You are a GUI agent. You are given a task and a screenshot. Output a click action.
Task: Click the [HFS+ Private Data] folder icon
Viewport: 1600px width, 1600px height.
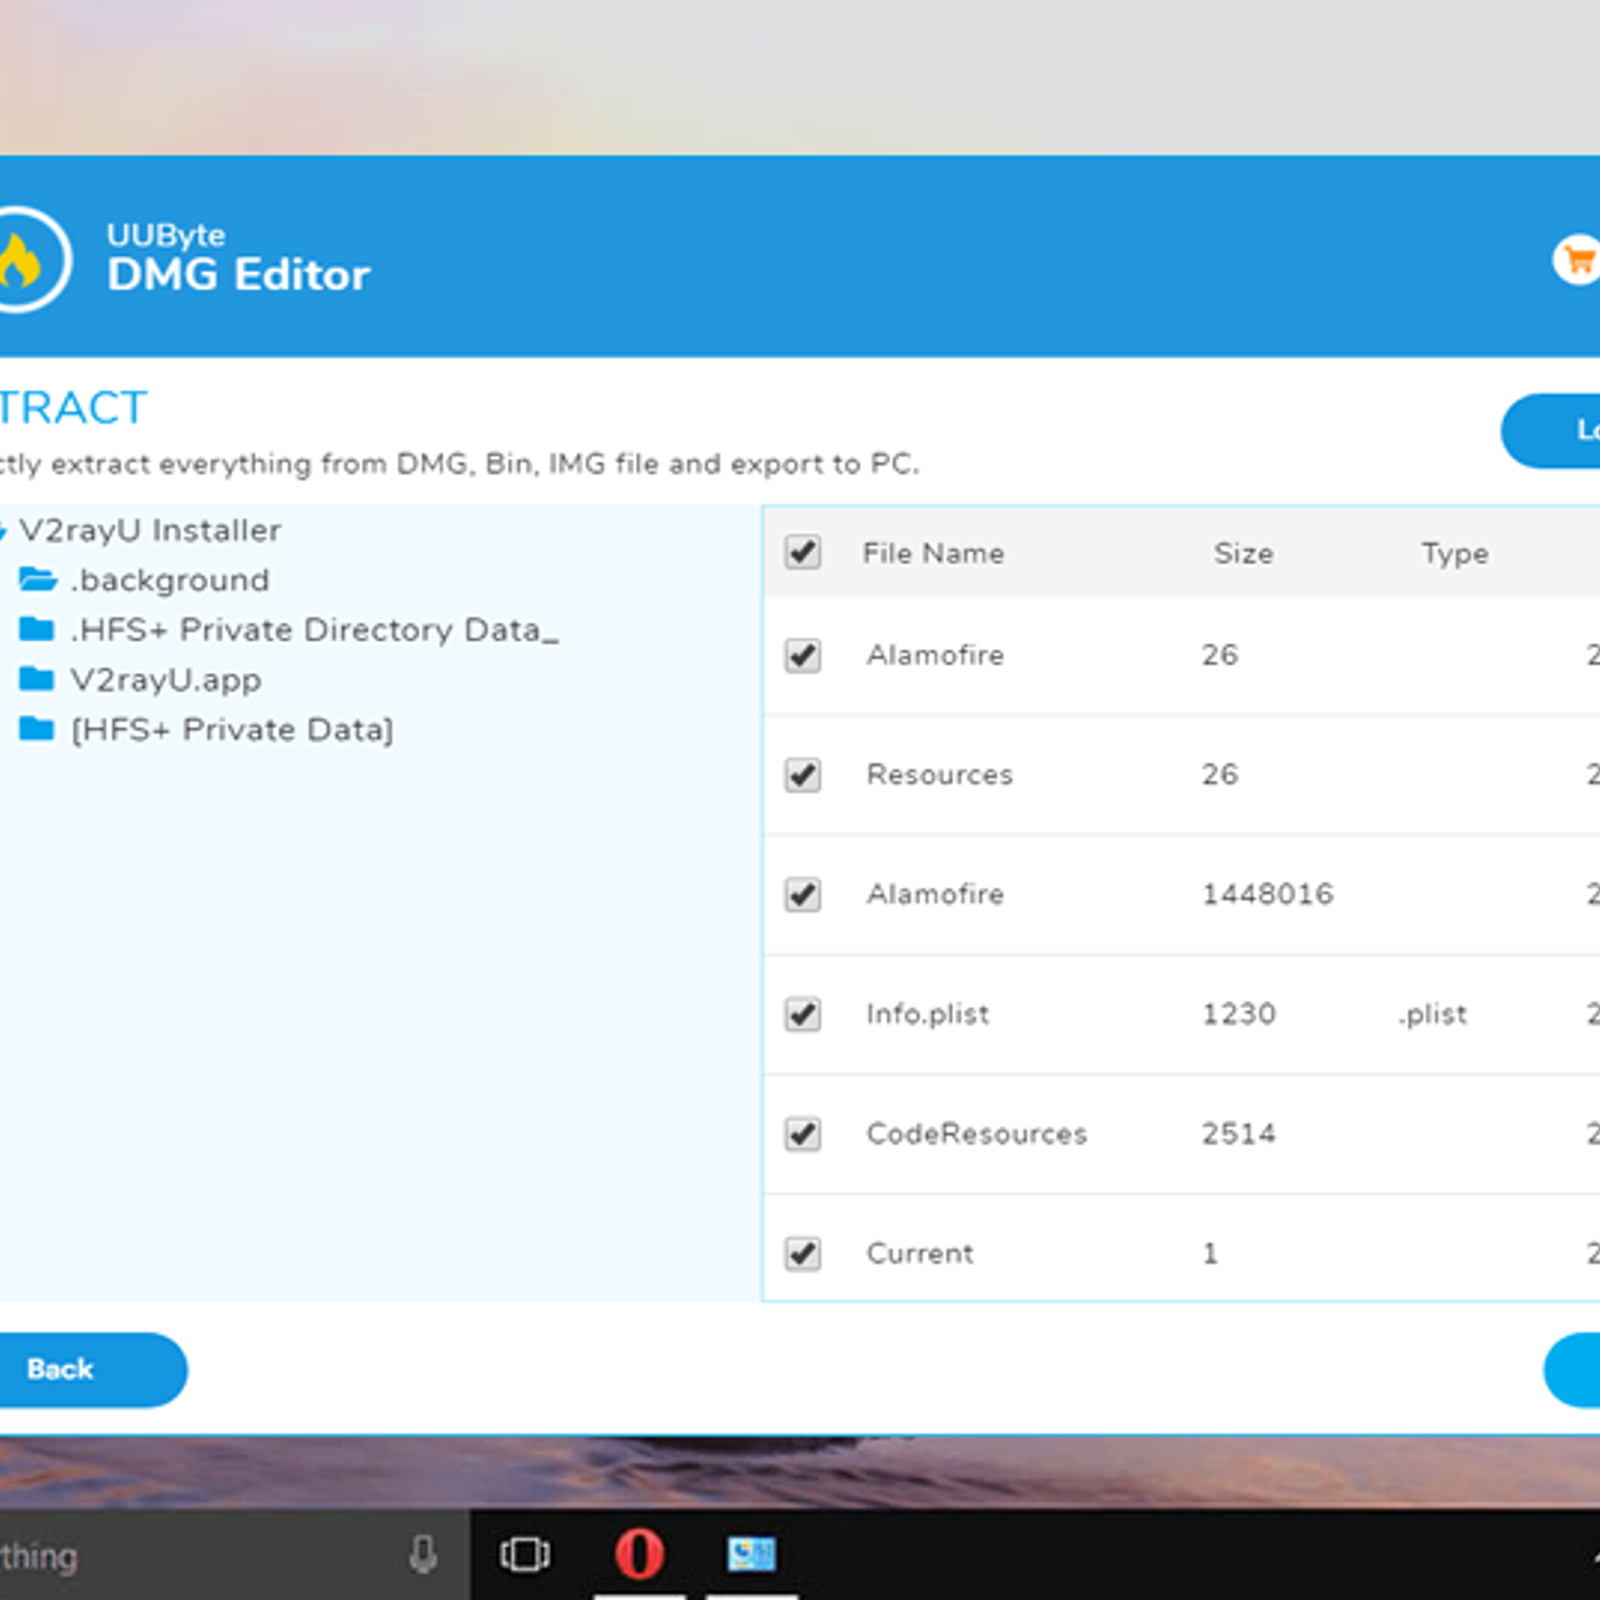(37, 729)
